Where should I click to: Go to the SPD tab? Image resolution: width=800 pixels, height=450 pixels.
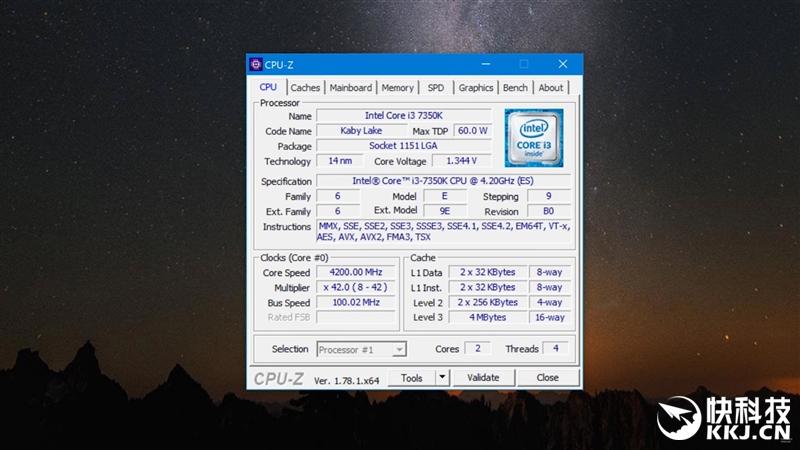pyautogui.click(x=436, y=88)
